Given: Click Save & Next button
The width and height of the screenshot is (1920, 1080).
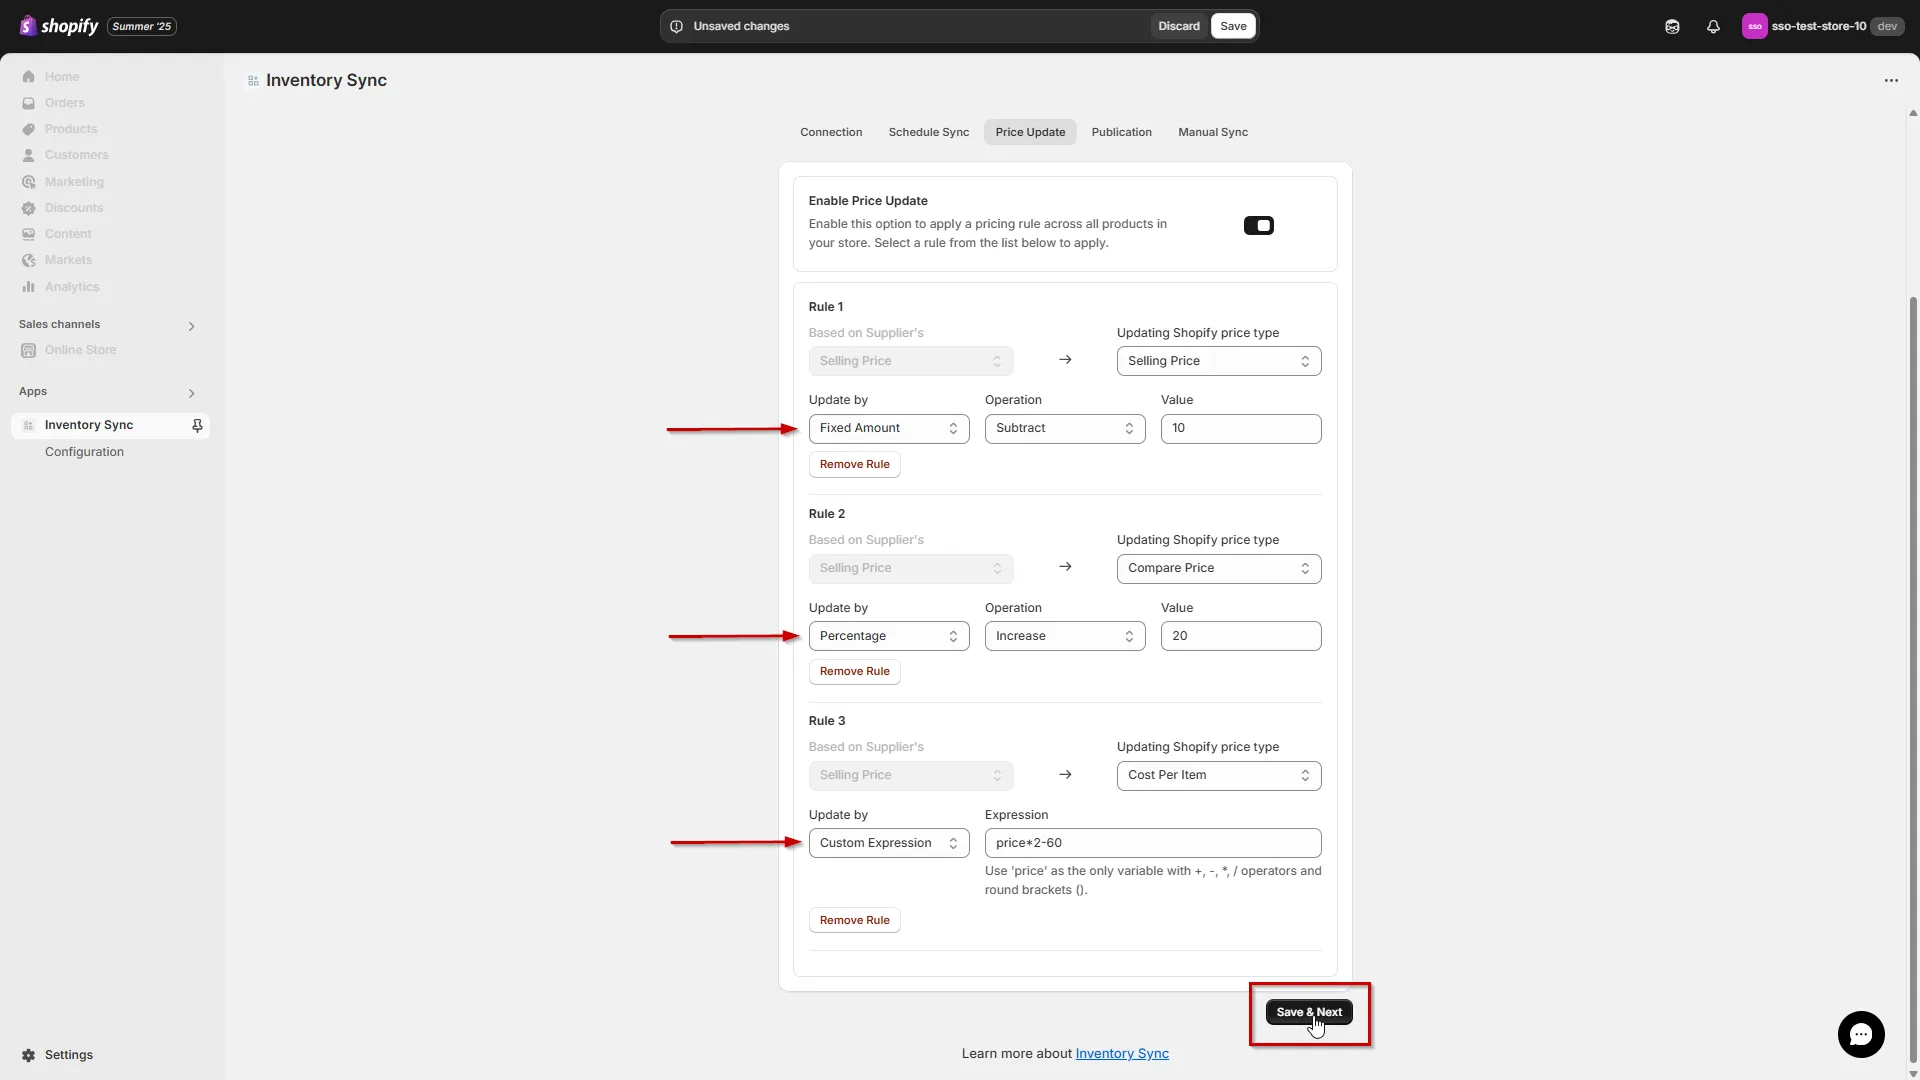Looking at the screenshot, I should [1308, 1012].
